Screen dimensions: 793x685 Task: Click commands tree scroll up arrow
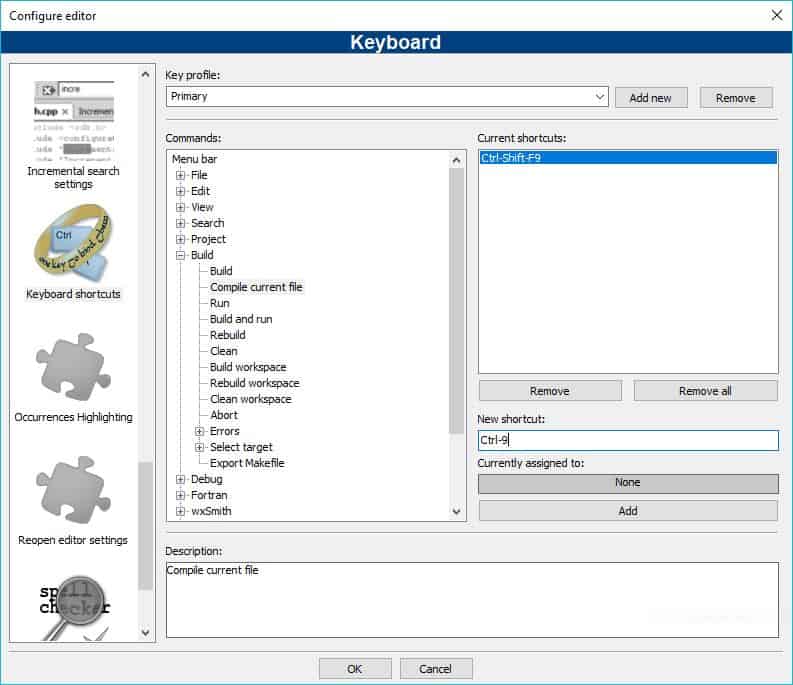(x=457, y=160)
